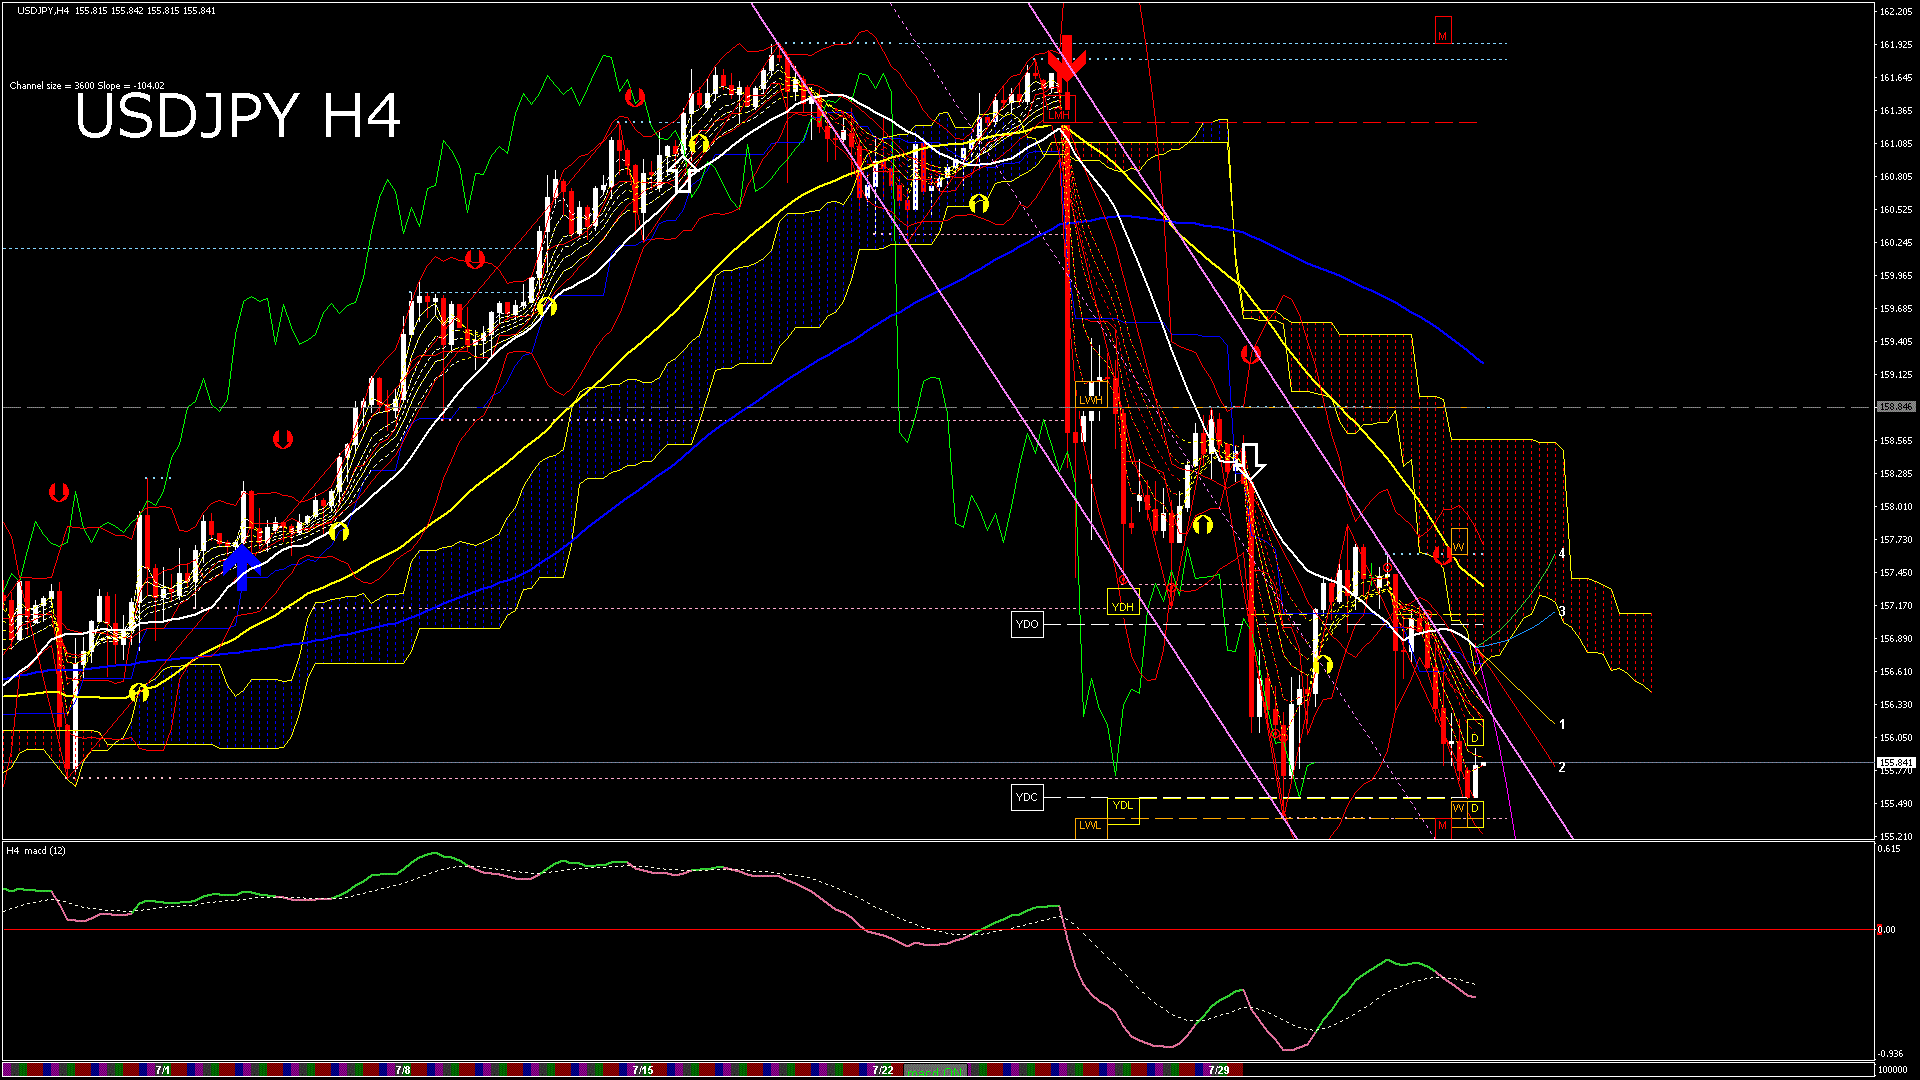Jump to the 7/1 date marker
This screenshot has height=1080, width=1920.
163,1070
